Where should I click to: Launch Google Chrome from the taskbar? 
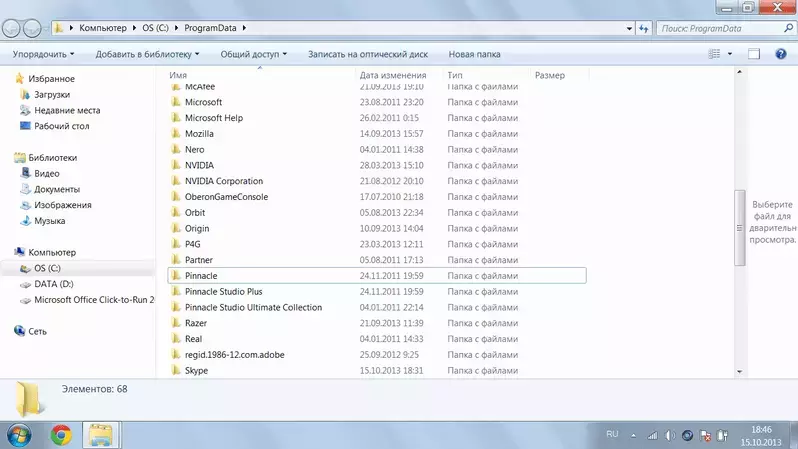61,435
